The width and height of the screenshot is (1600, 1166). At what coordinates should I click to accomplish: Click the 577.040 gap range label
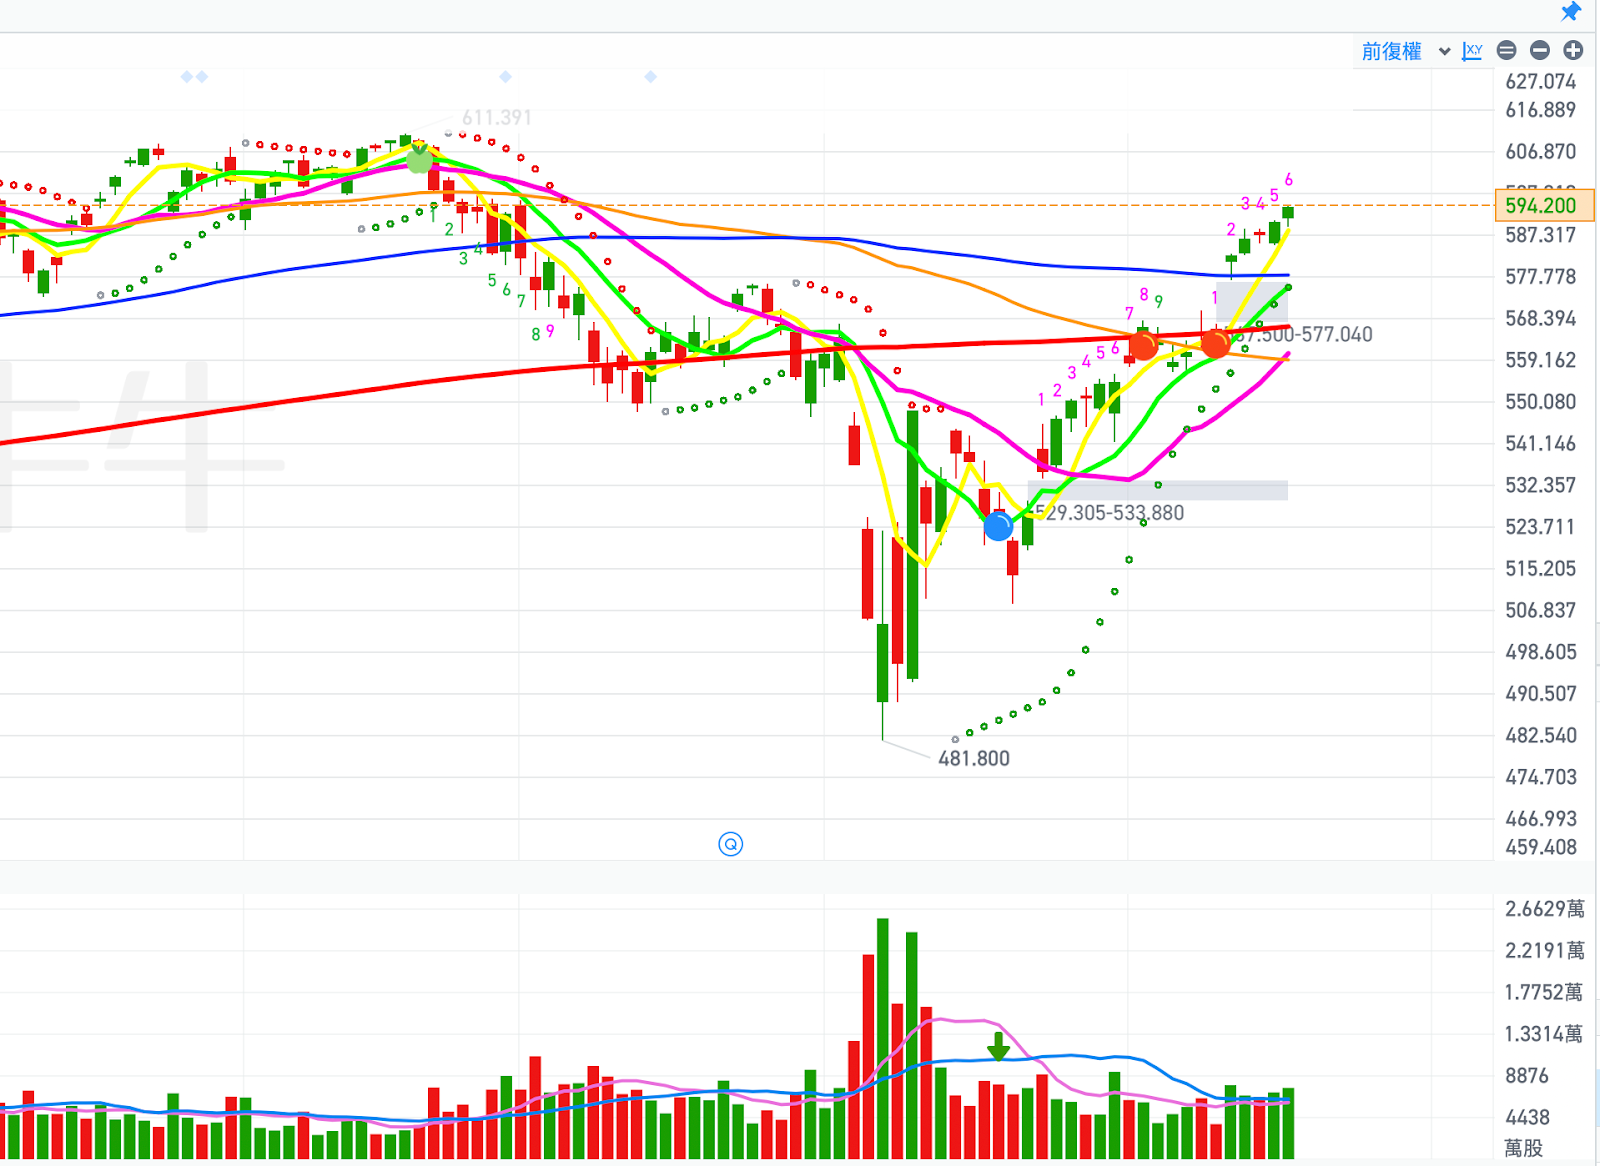tap(1305, 334)
